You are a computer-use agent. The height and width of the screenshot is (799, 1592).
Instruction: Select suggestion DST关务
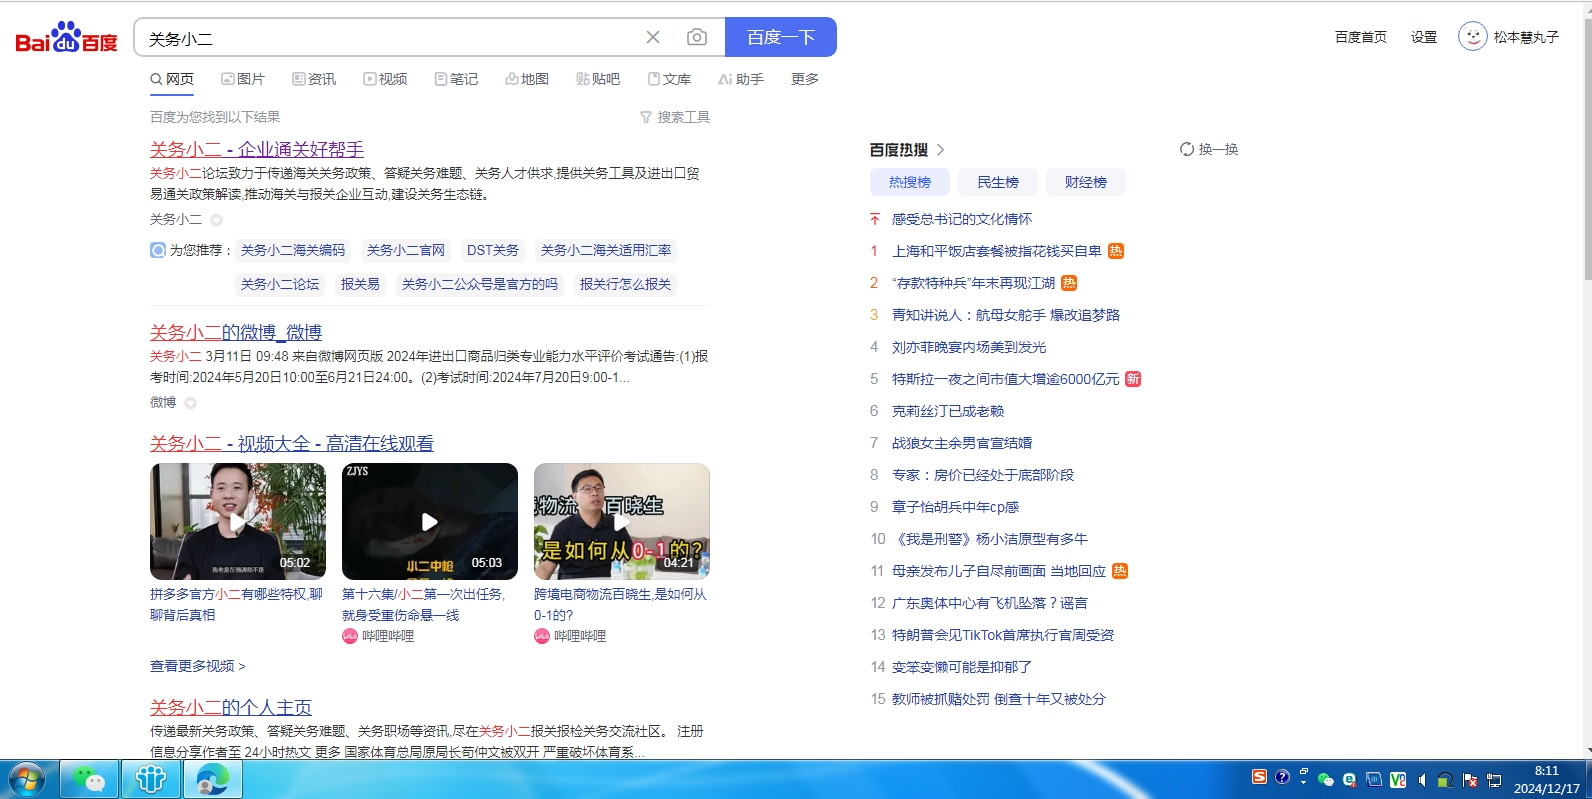(493, 250)
